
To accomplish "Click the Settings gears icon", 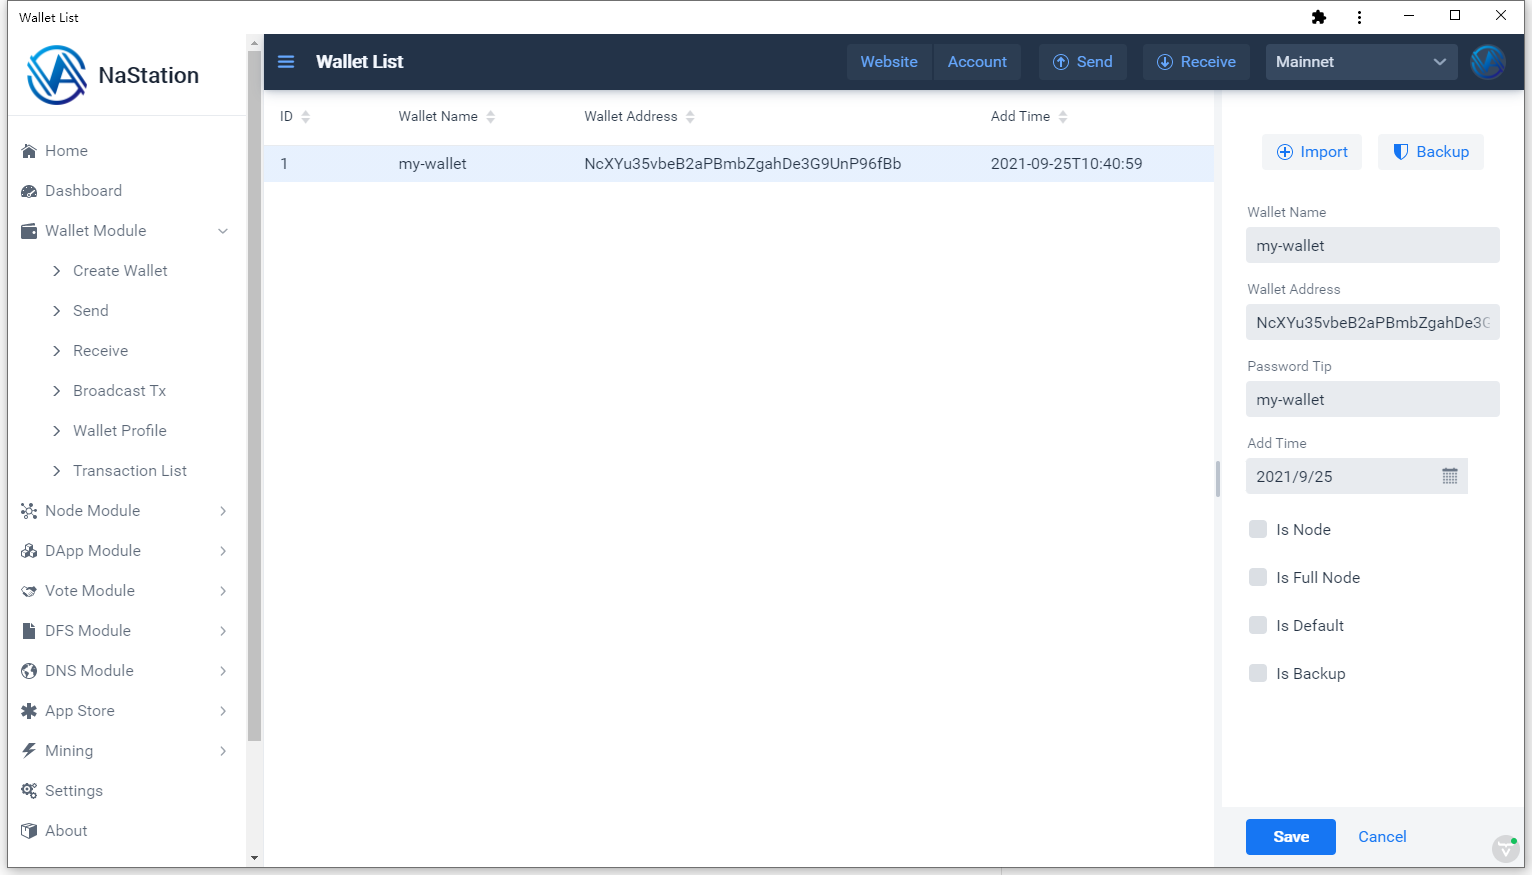I will [x=29, y=791].
